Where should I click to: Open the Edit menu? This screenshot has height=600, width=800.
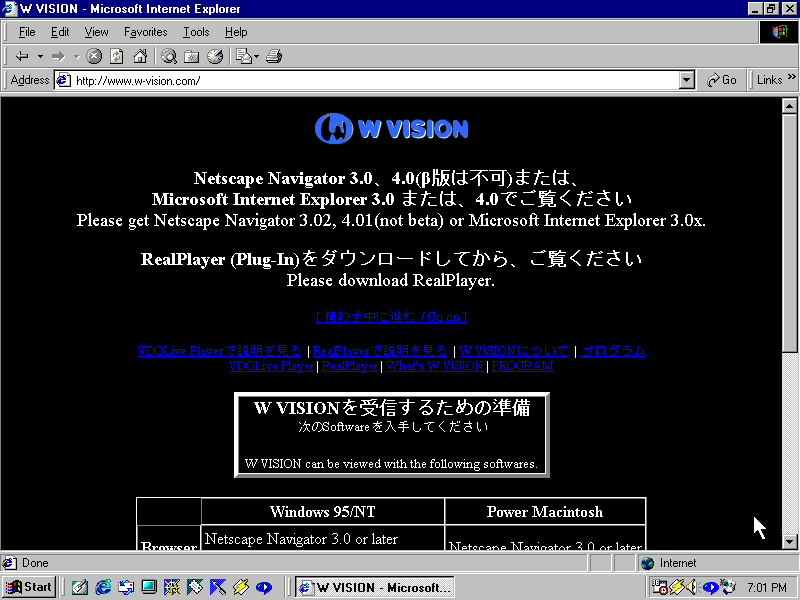tap(60, 32)
